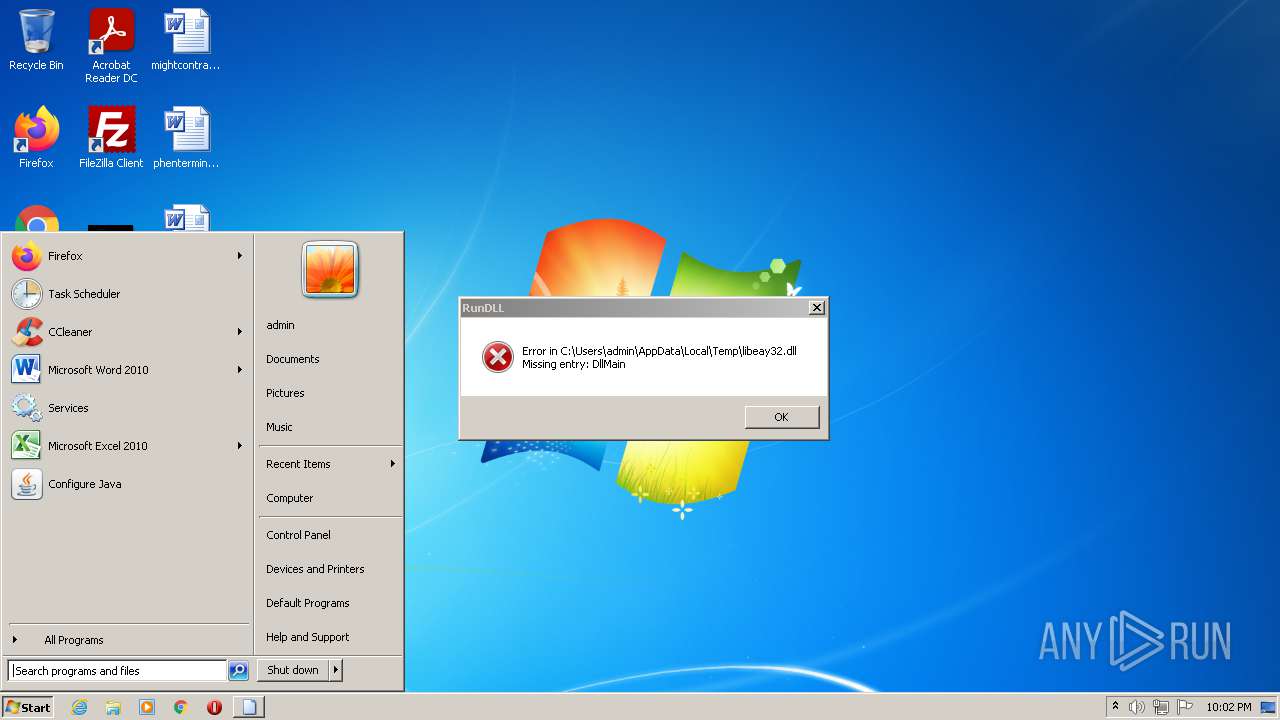Click the Excel 2010 icon in Start menu
This screenshot has width=1280, height=720.
27,446
